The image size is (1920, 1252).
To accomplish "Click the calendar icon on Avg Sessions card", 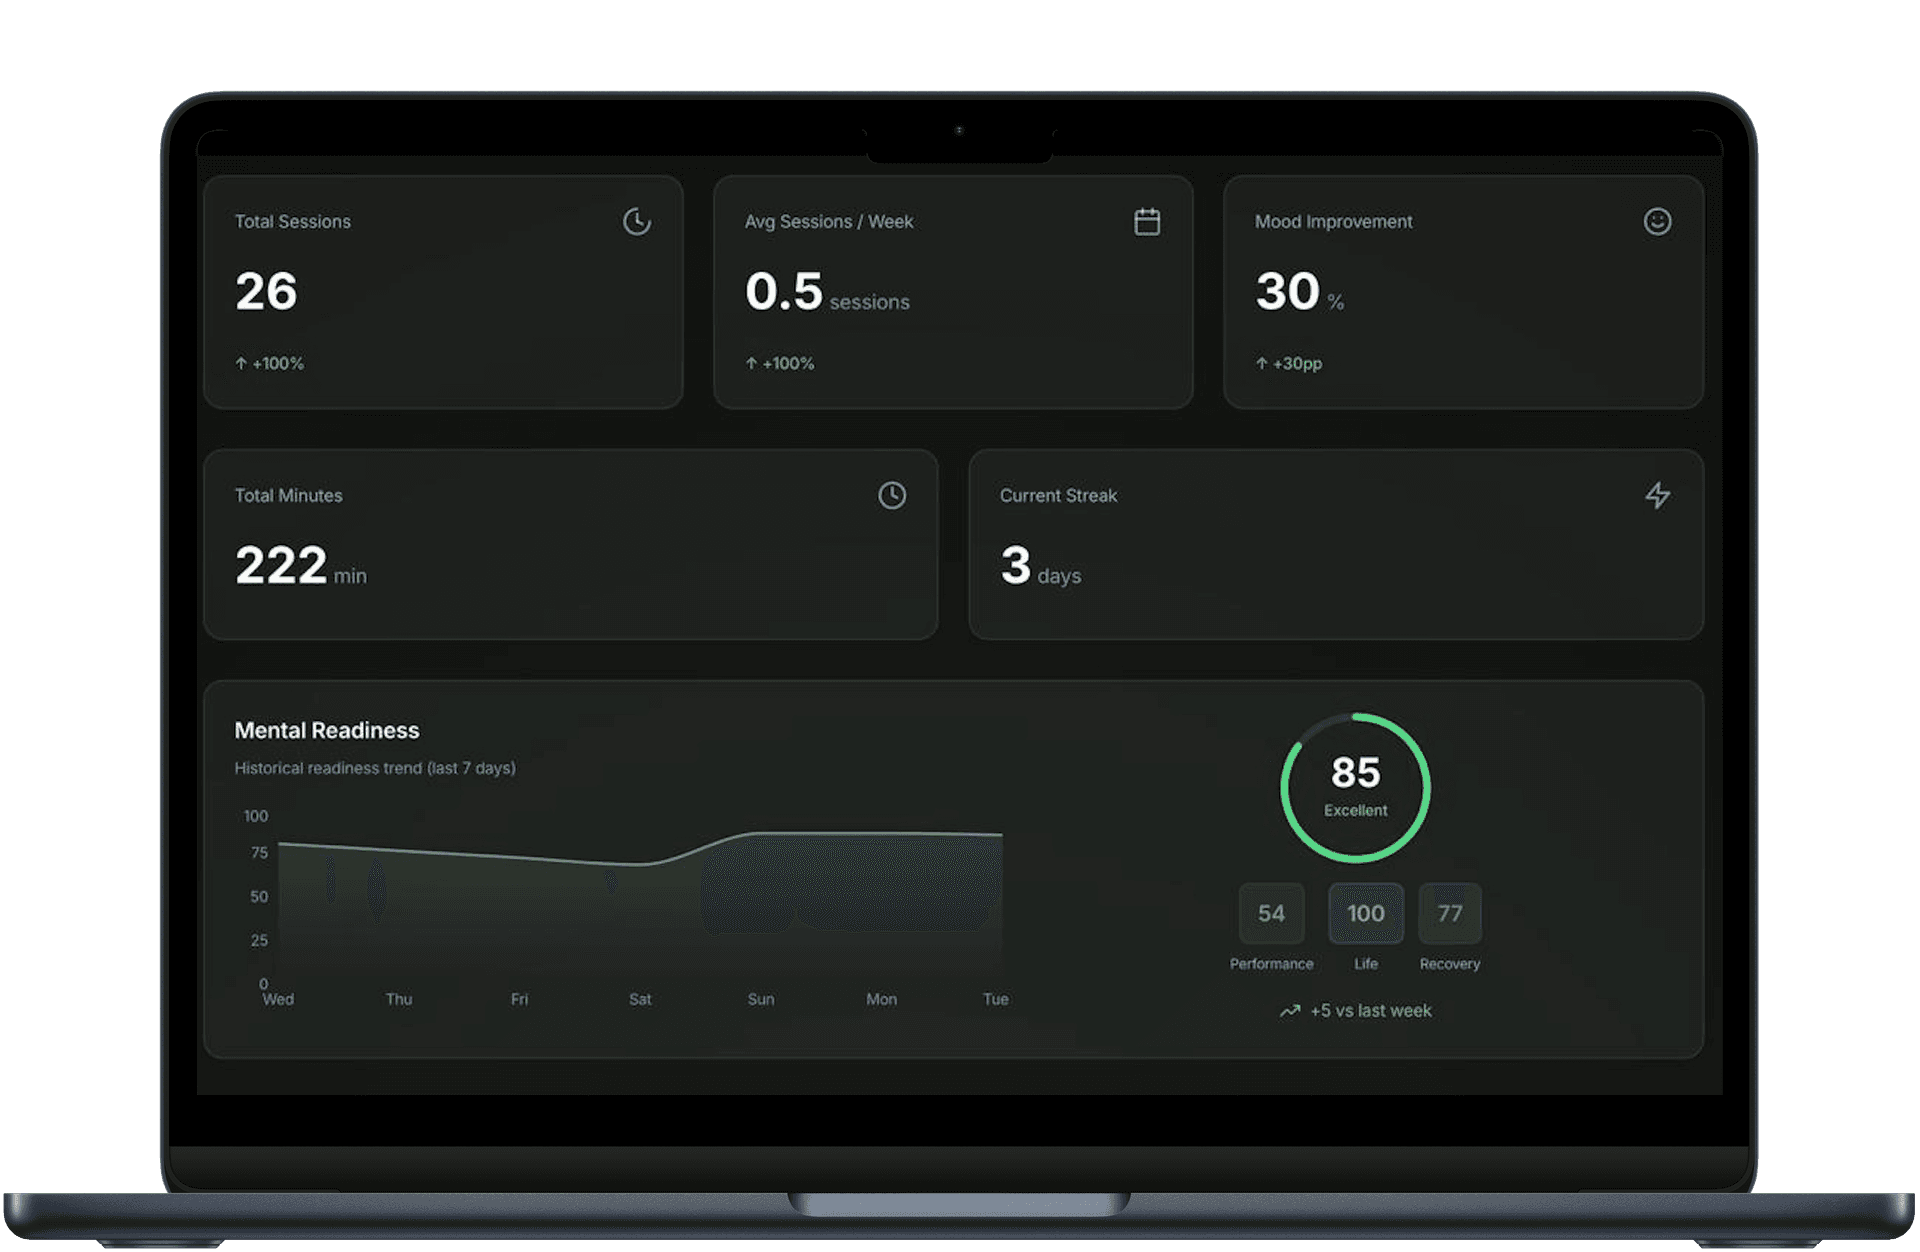I will (1147, 221).
